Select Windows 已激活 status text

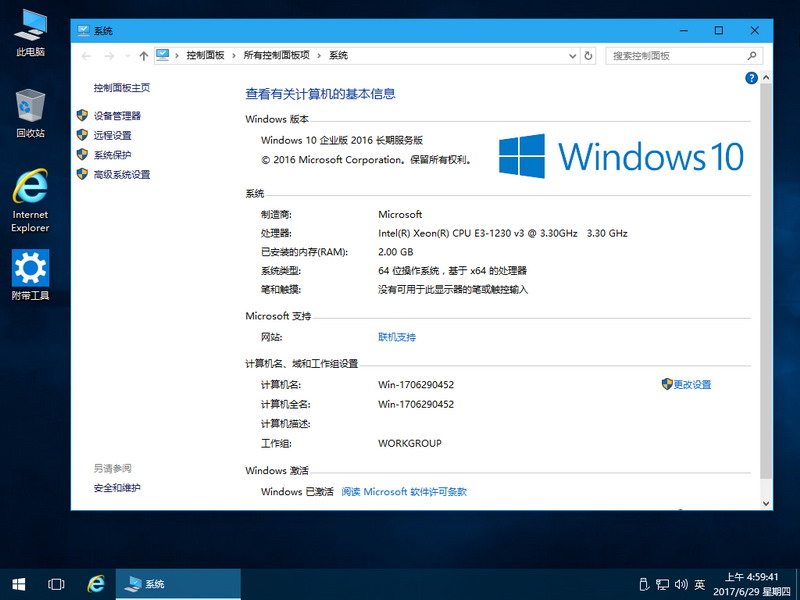pyautogui.click(x=297, y=491)
